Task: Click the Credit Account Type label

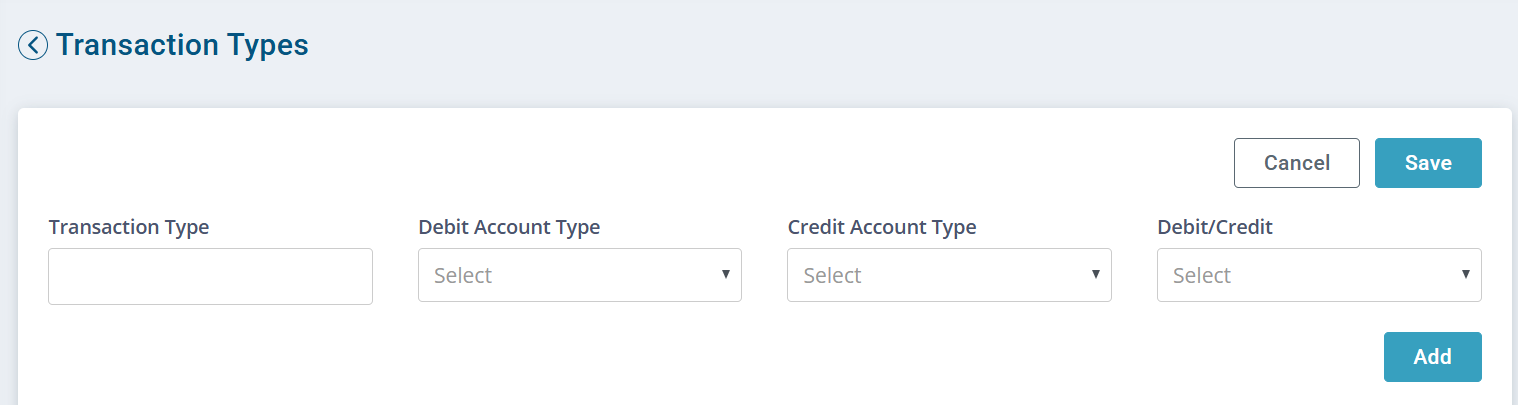Action: 882,227
